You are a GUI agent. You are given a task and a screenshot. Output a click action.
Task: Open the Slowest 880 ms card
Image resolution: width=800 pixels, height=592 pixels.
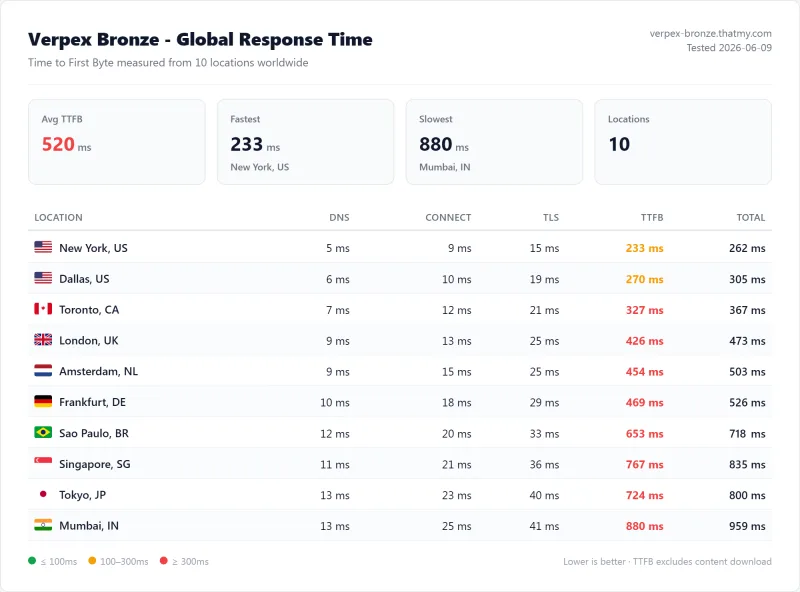pyautogui.click(x=494, y=142)
